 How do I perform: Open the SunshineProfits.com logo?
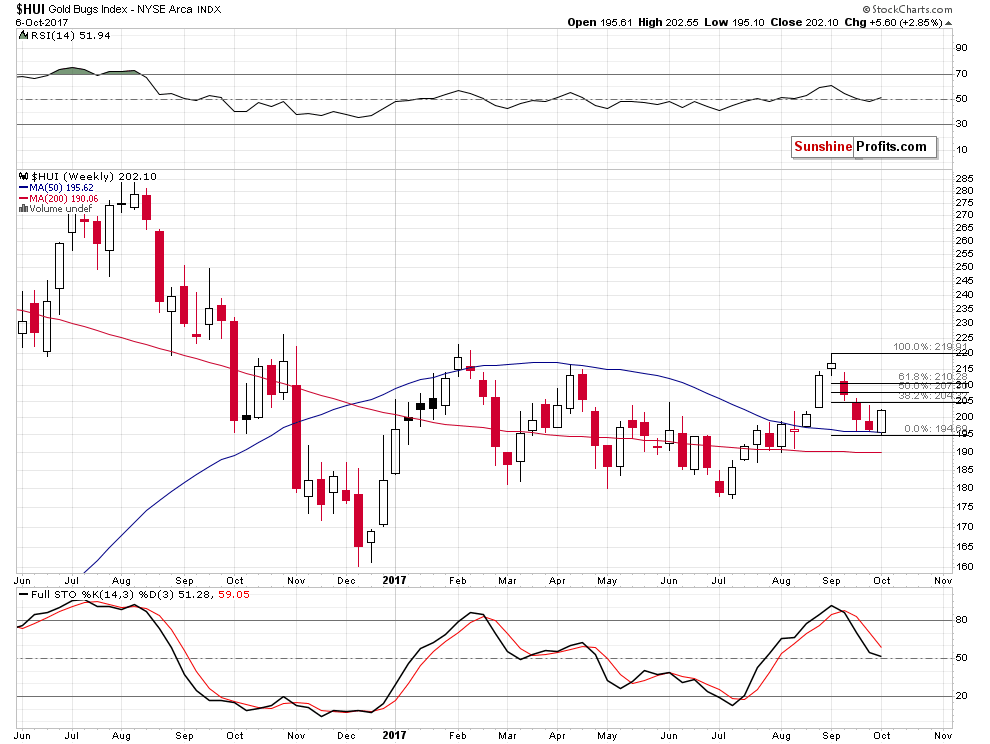click(863, 147)
